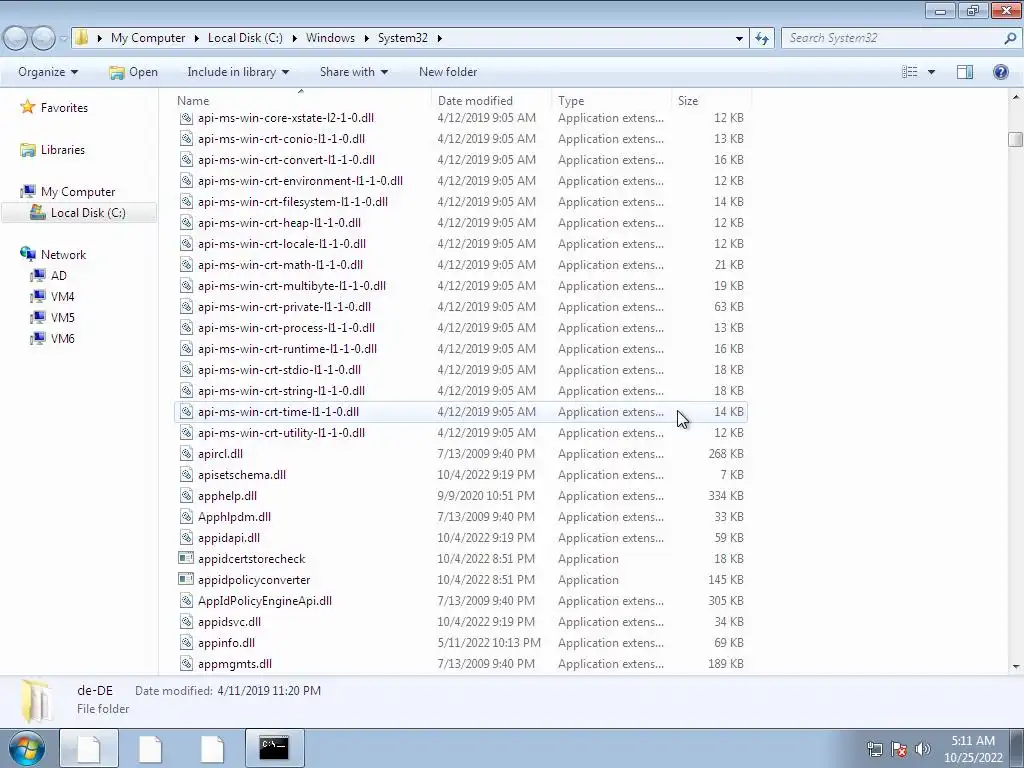Click the search magnifier icon

click(1010, 38)
